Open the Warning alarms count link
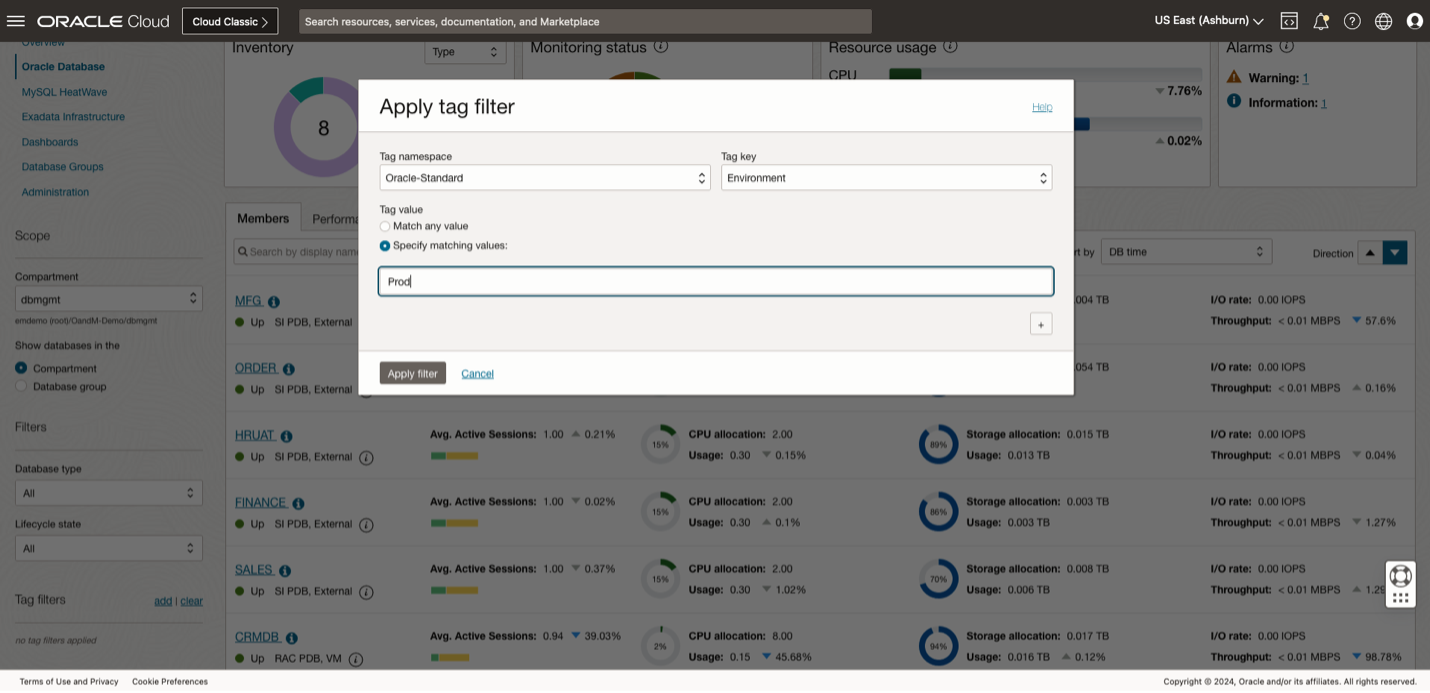Screen dimensions: 1430x693 pyautogui.click(x=1305, y=78)
